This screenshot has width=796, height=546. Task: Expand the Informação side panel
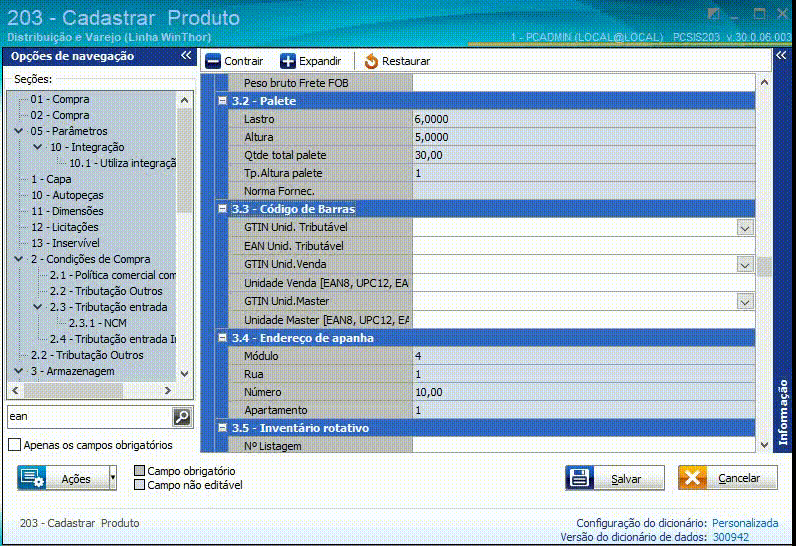(781, 55)
